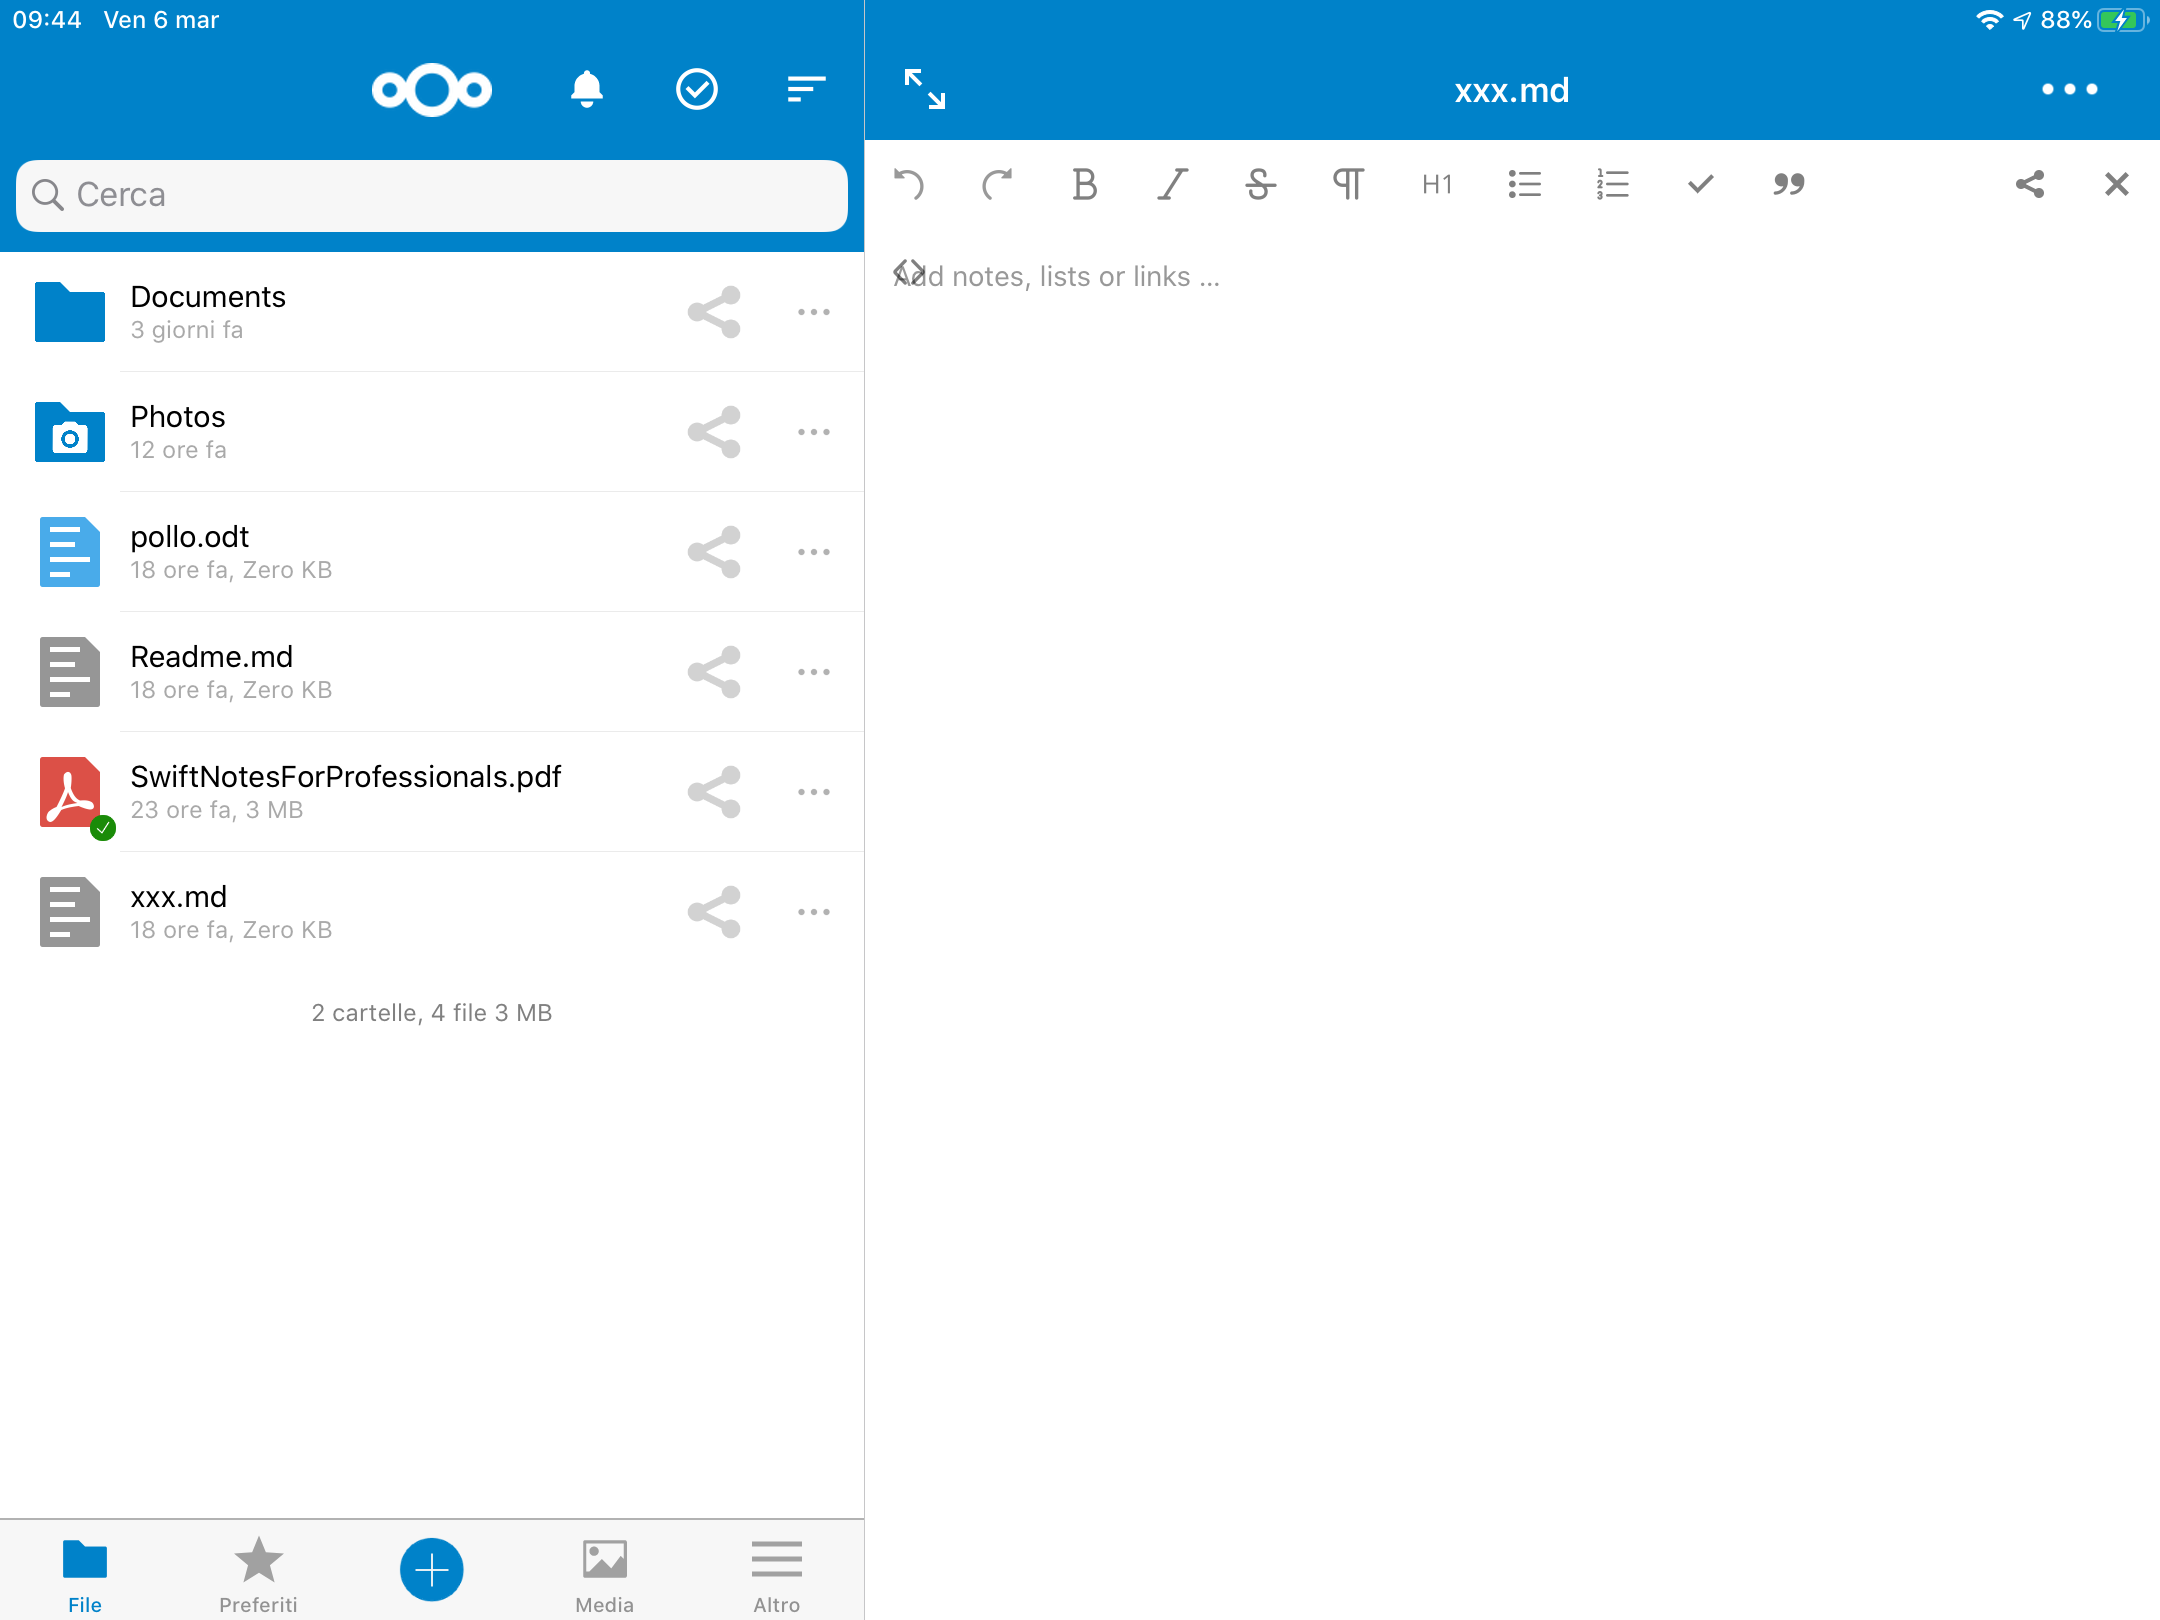Viewport: 2160px width, 1620px height.
Task: Open more options for SwiftNotesForProfessionals.pdf
Action: click(x=814, y=792)
